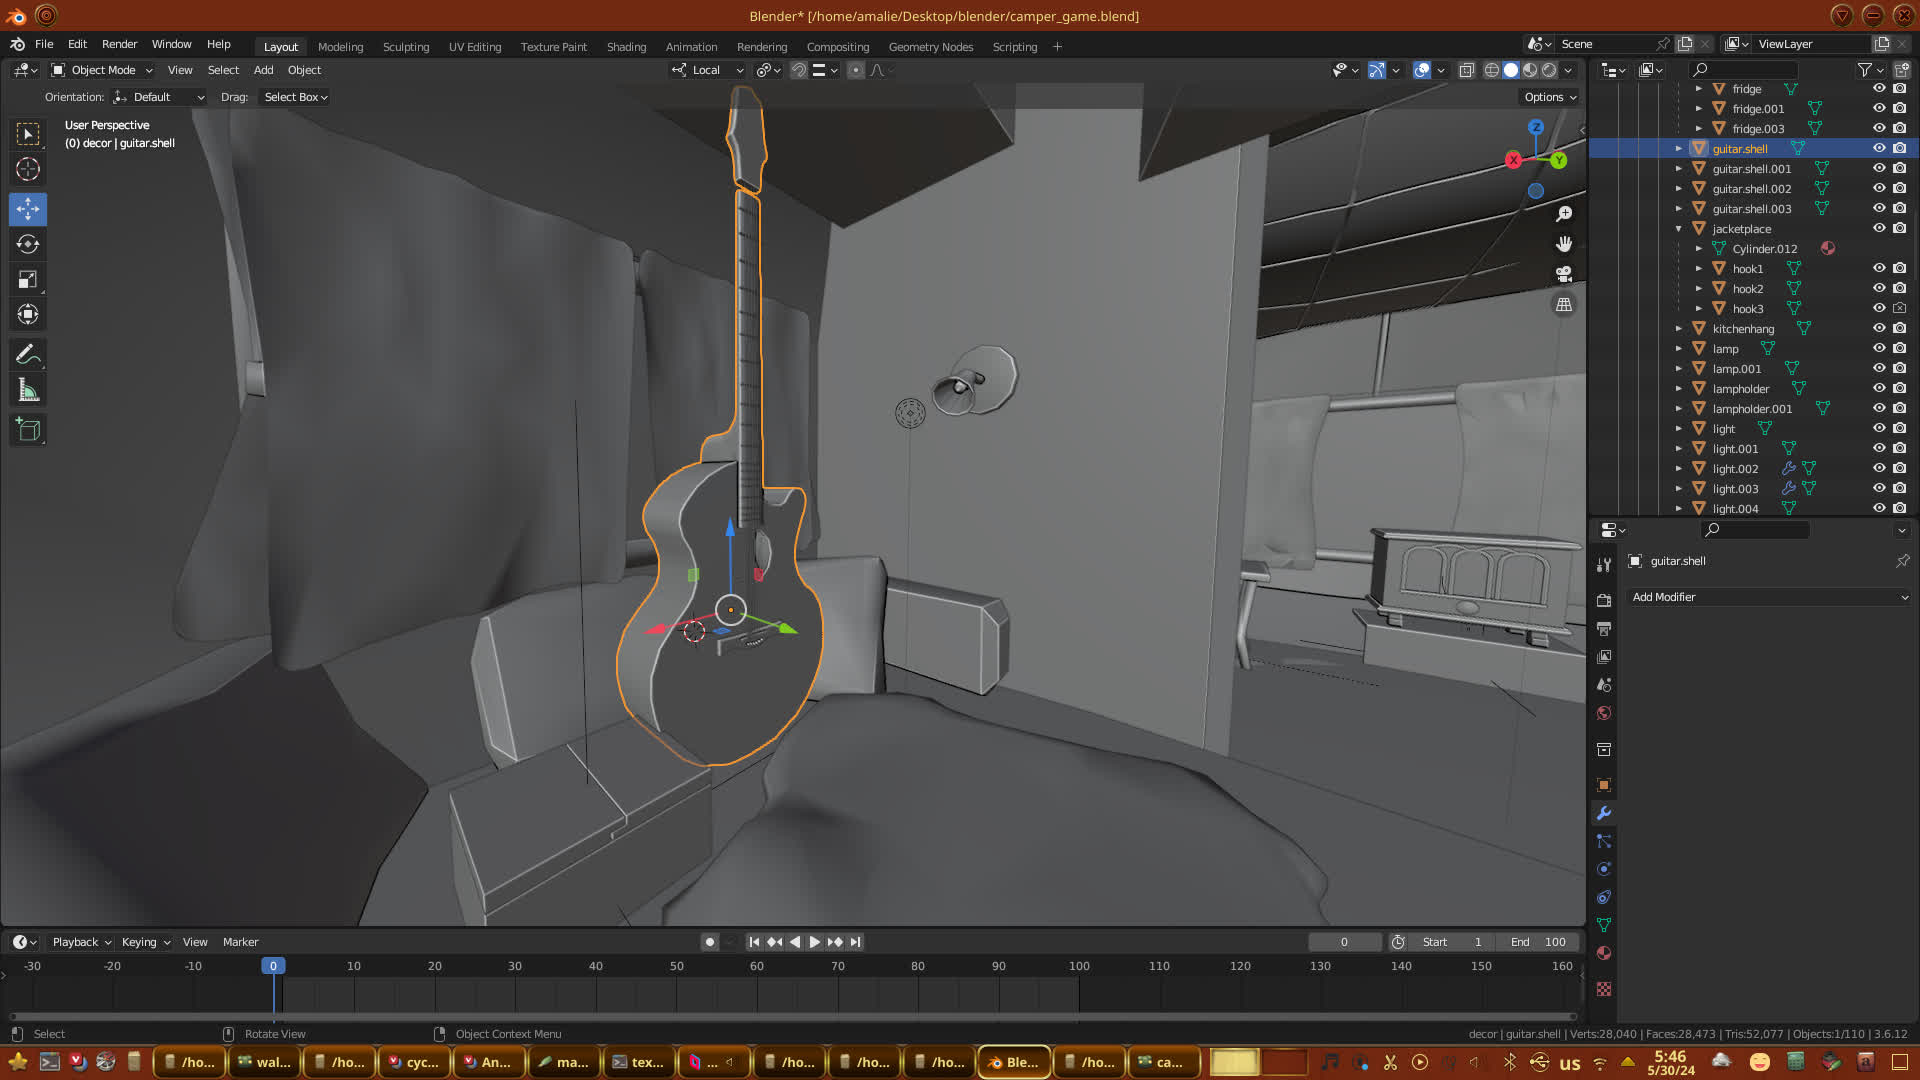The image size is (1920, 1080).
Task: Open the Material properties tab
Action: pos(1604,953)
